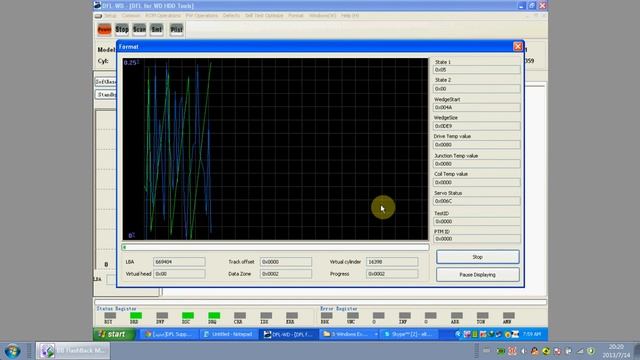The image size is (640, 360).
Task: Click the WedgeSize value field
Action: tap(476, 126)
